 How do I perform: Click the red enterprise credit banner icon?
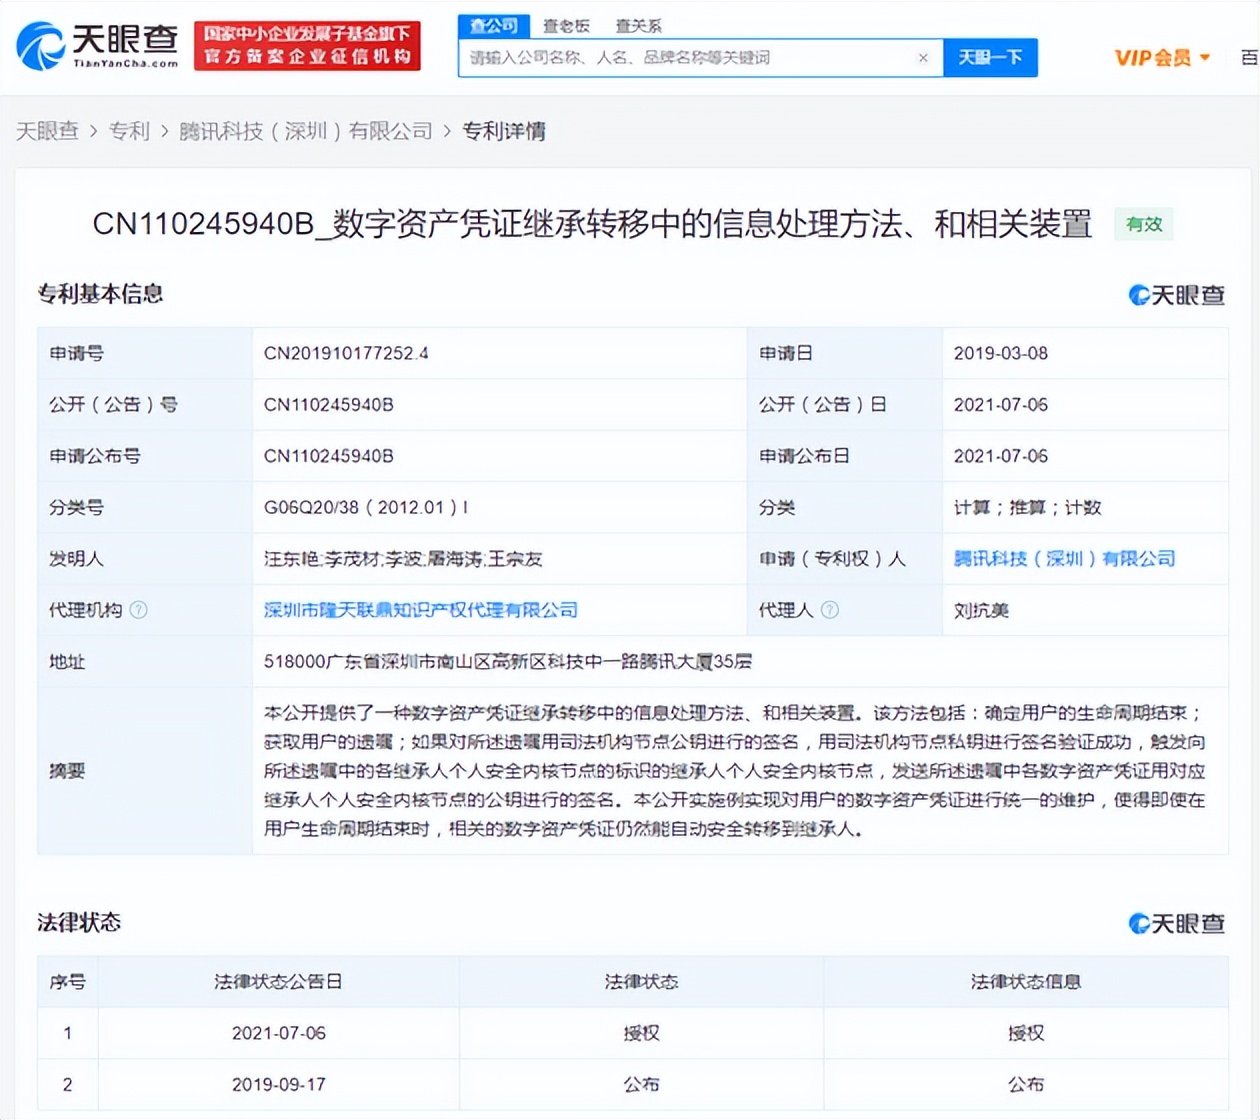307,45
